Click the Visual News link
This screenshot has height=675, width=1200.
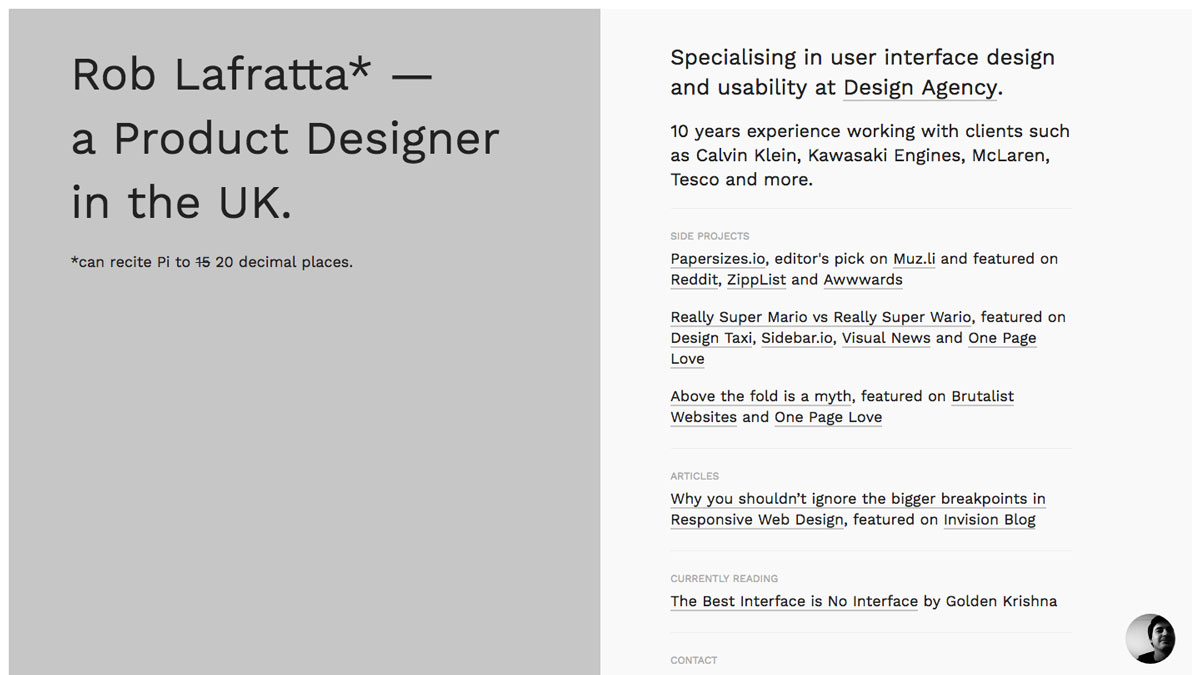(886, 338)
